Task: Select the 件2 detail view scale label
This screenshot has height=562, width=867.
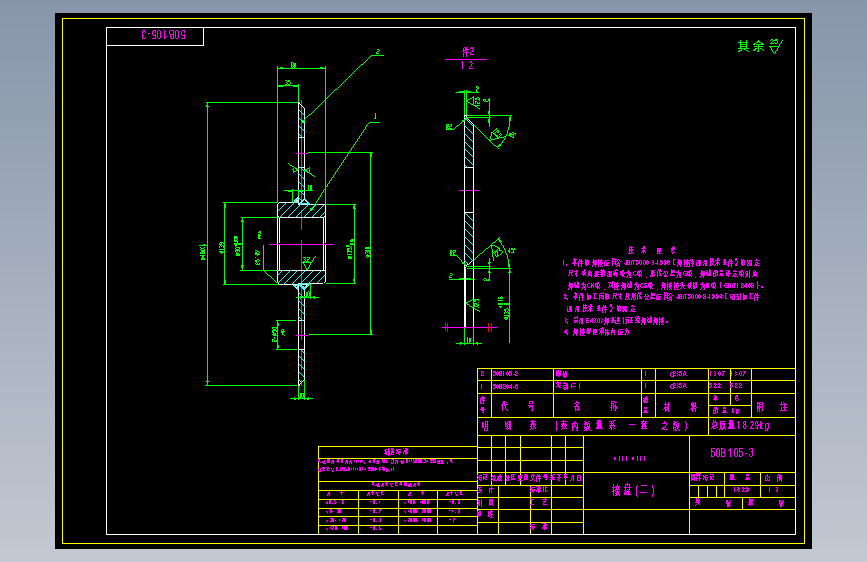Action: pyautogui.click(x=466, y=58)
